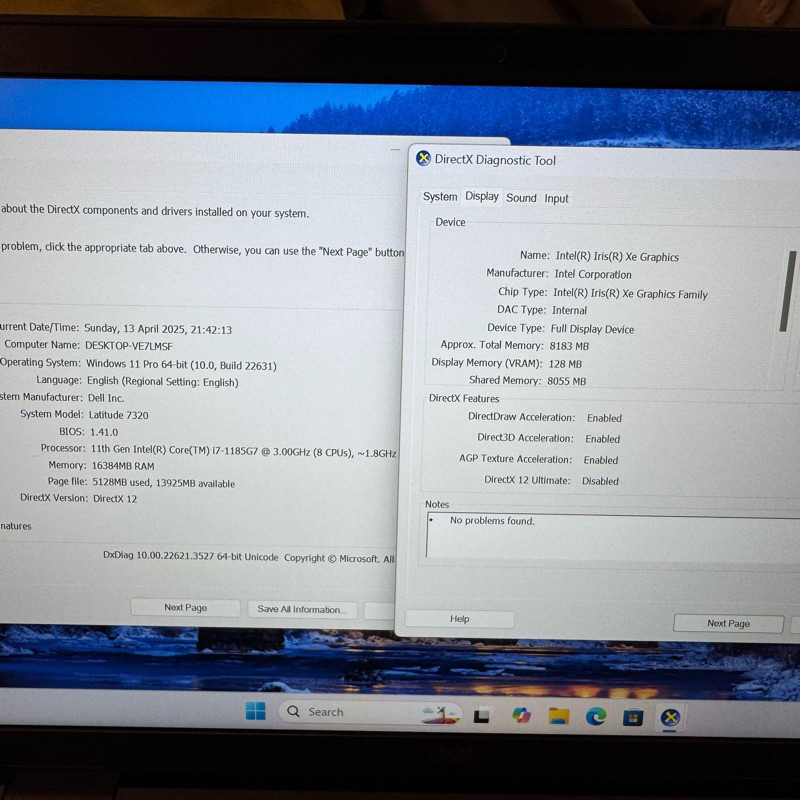Launch Microsoft Edge from the taskbar

[x=596, y=716]
